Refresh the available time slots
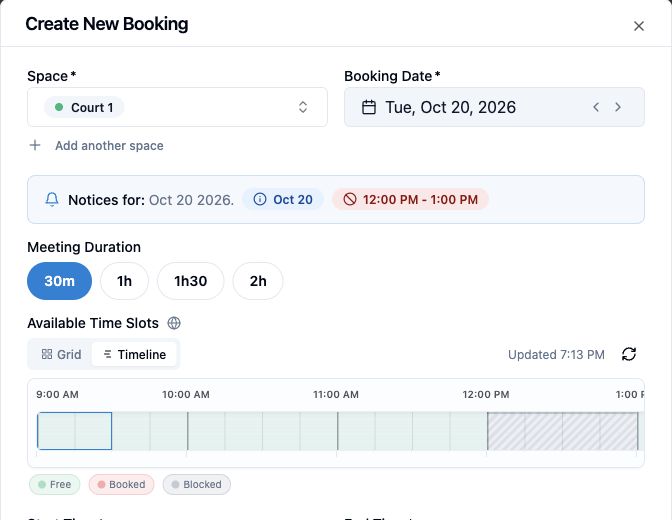The height and width of the screenshot is (520, 672). (x=629, y=354)
